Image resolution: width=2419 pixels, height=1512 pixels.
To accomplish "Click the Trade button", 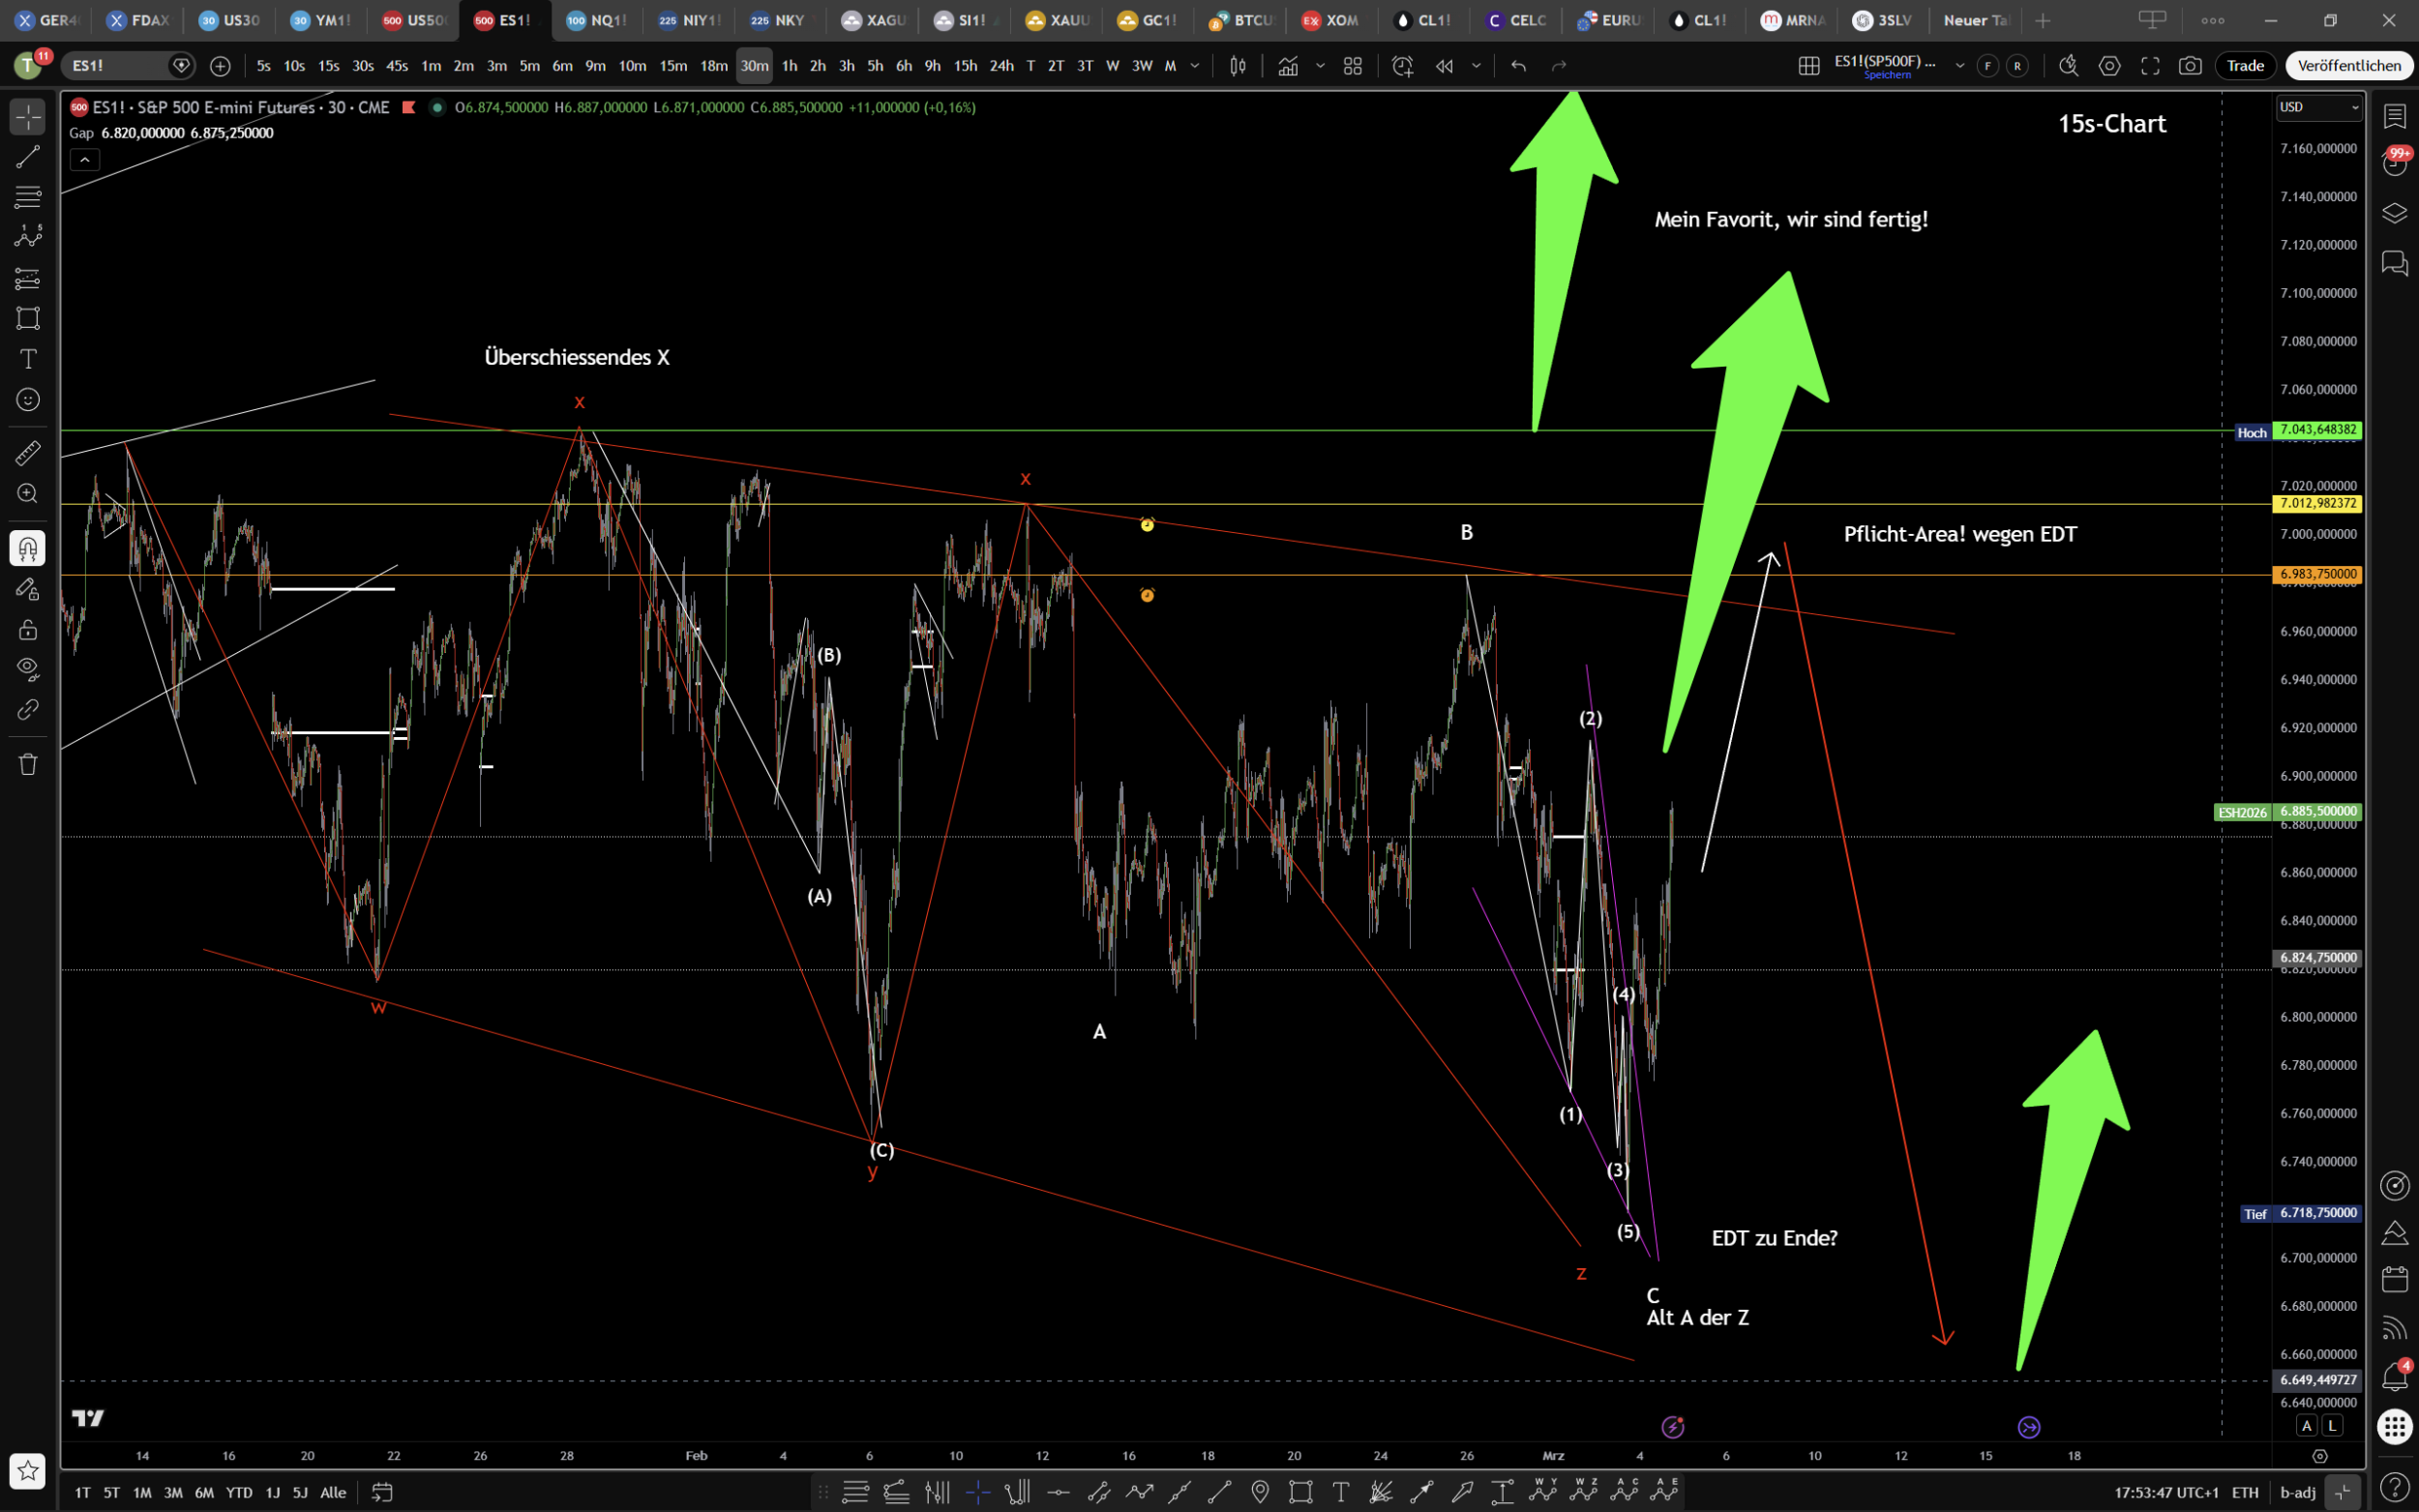I will tap(2245, 66).
